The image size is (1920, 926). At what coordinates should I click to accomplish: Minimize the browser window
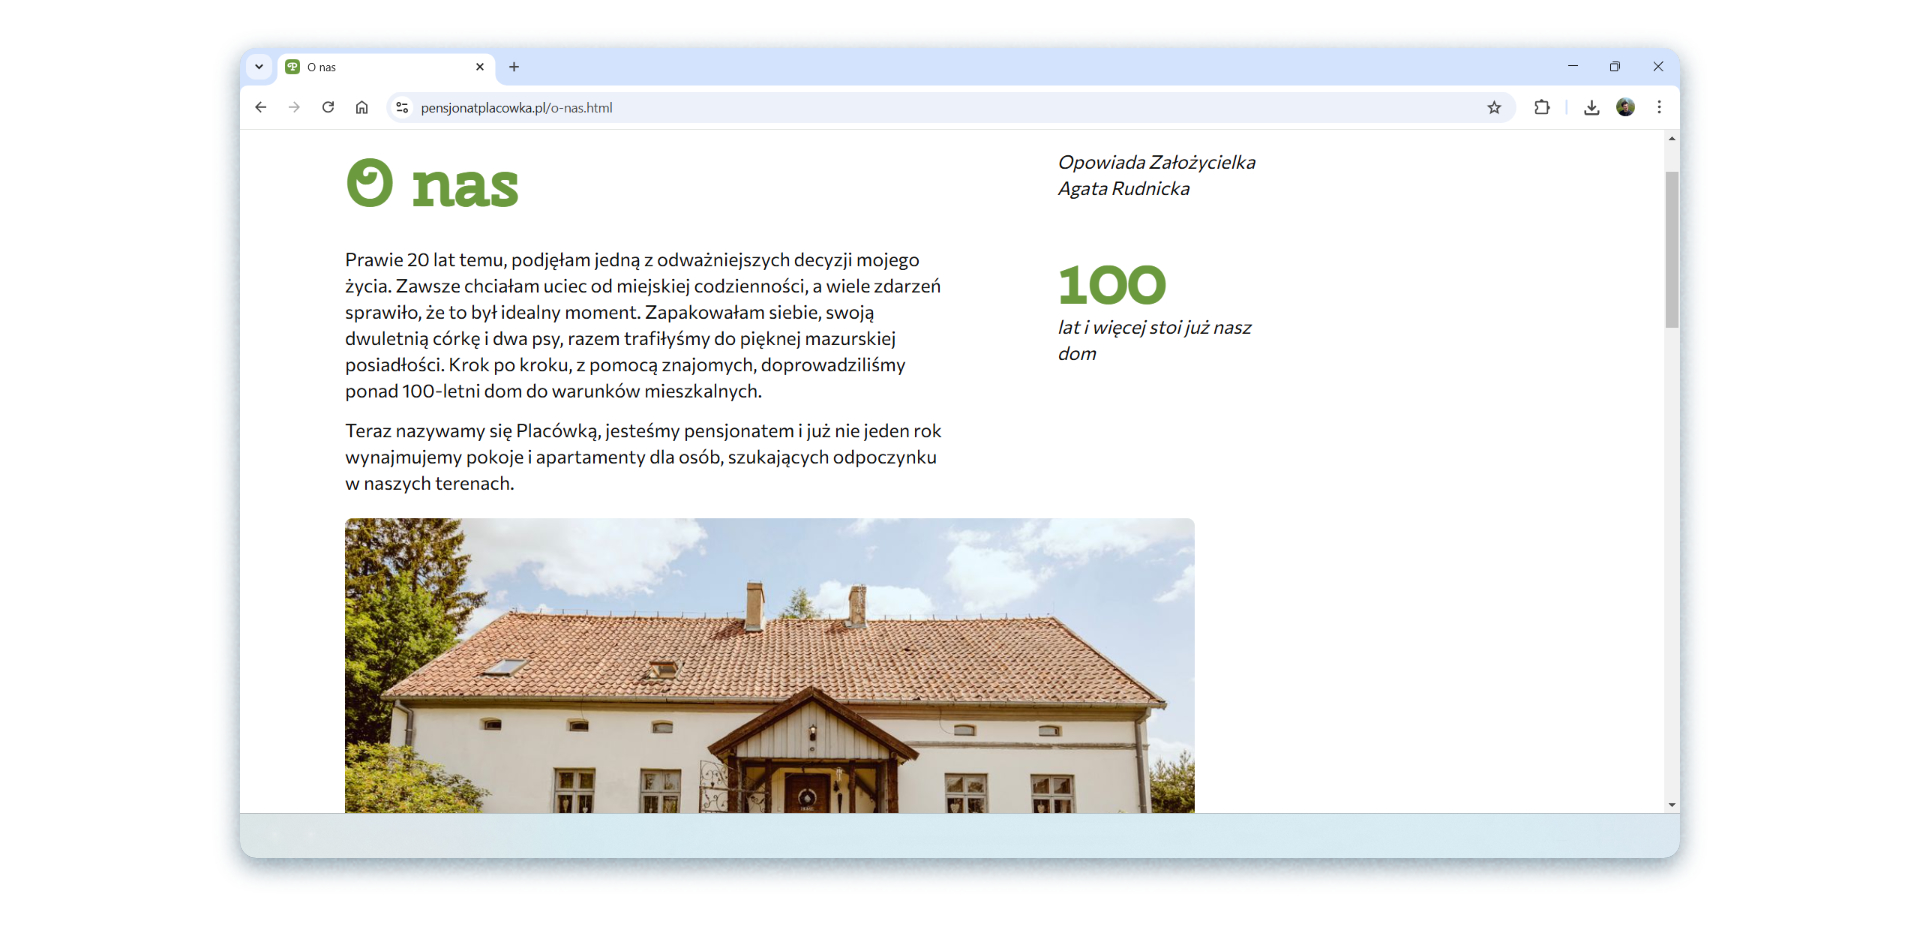pyautogui.click(x=1573, y=66)
